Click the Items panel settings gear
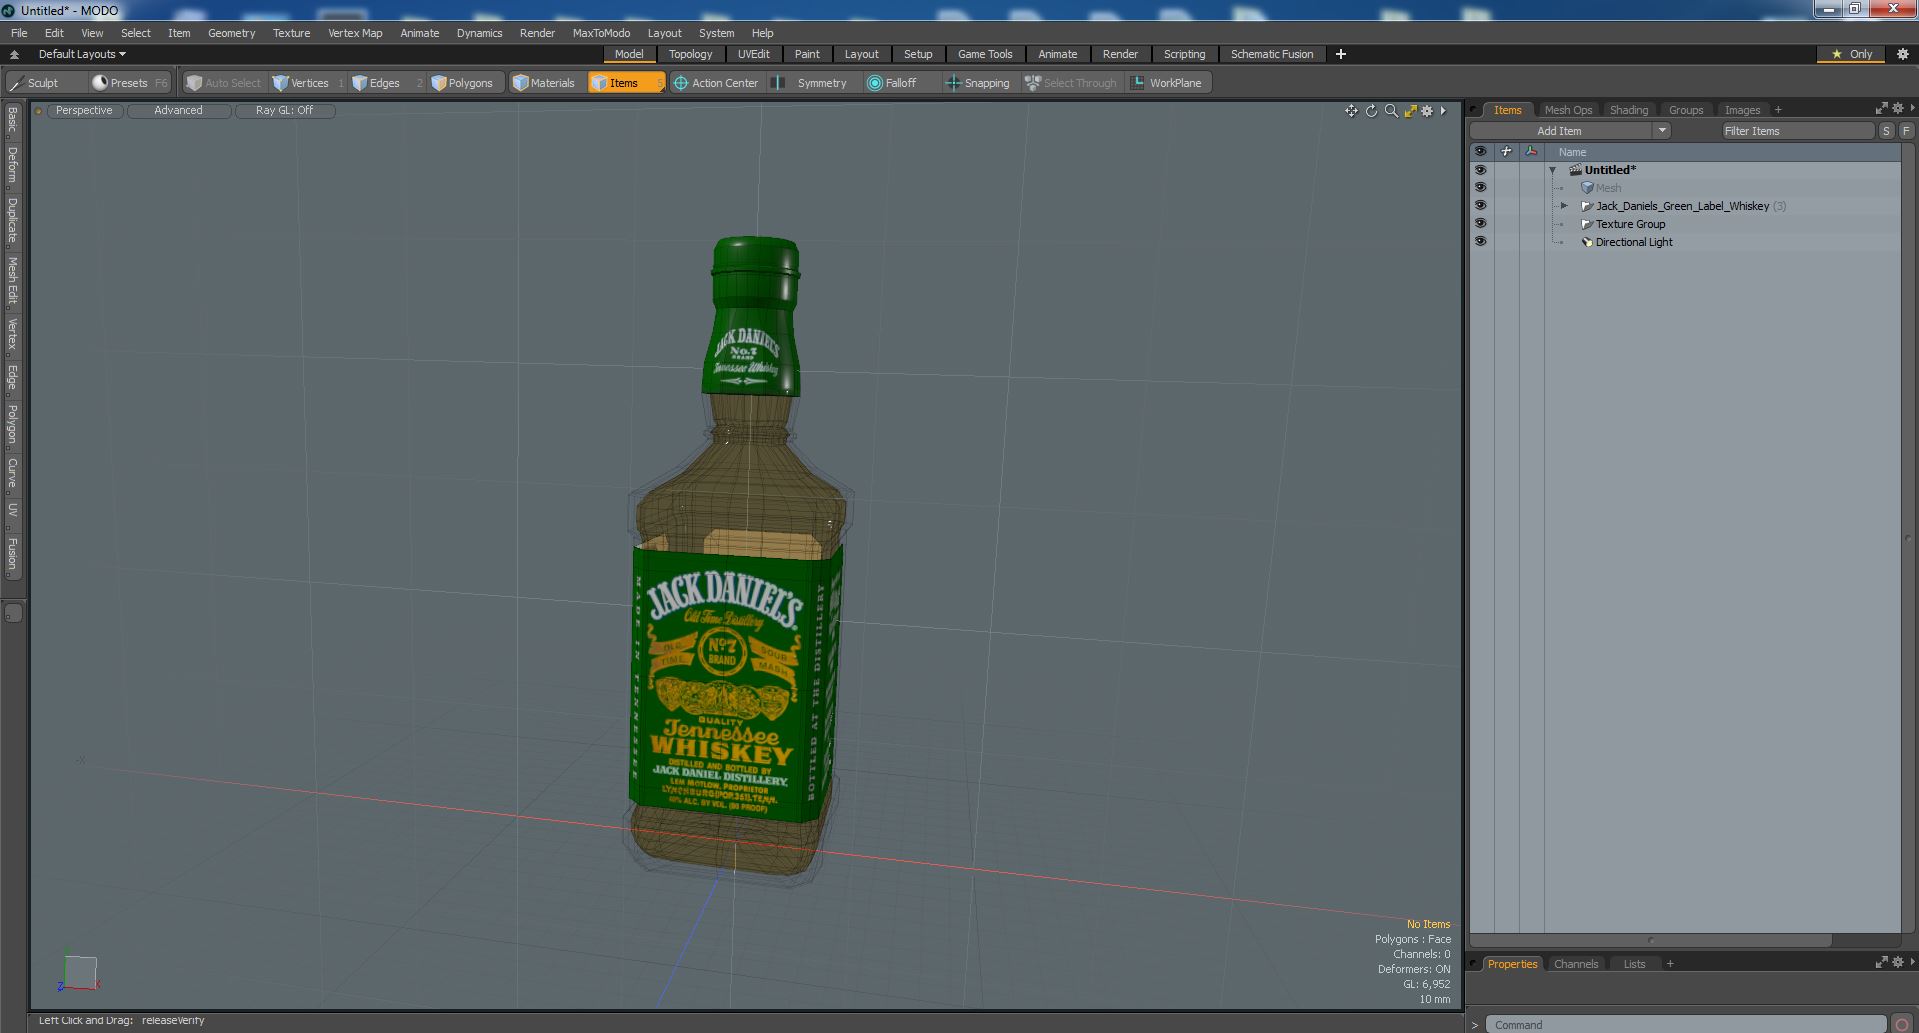The image size is (1919, 1033). (1898, 108)
